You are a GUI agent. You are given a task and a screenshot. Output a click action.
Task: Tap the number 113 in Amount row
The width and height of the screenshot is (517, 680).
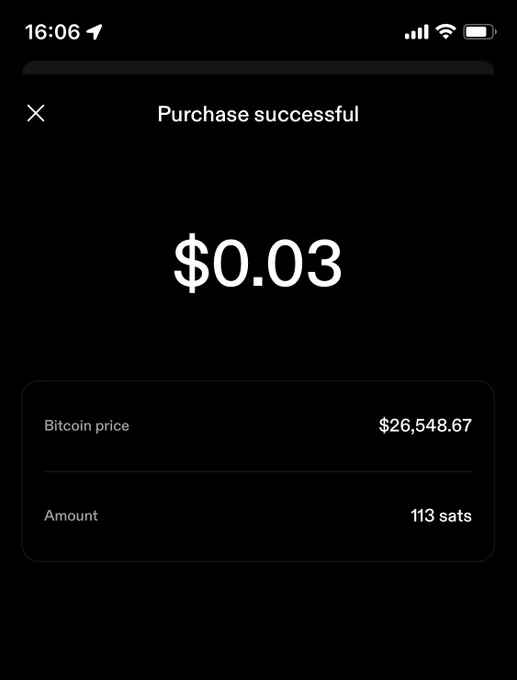(x=422, y=516)
